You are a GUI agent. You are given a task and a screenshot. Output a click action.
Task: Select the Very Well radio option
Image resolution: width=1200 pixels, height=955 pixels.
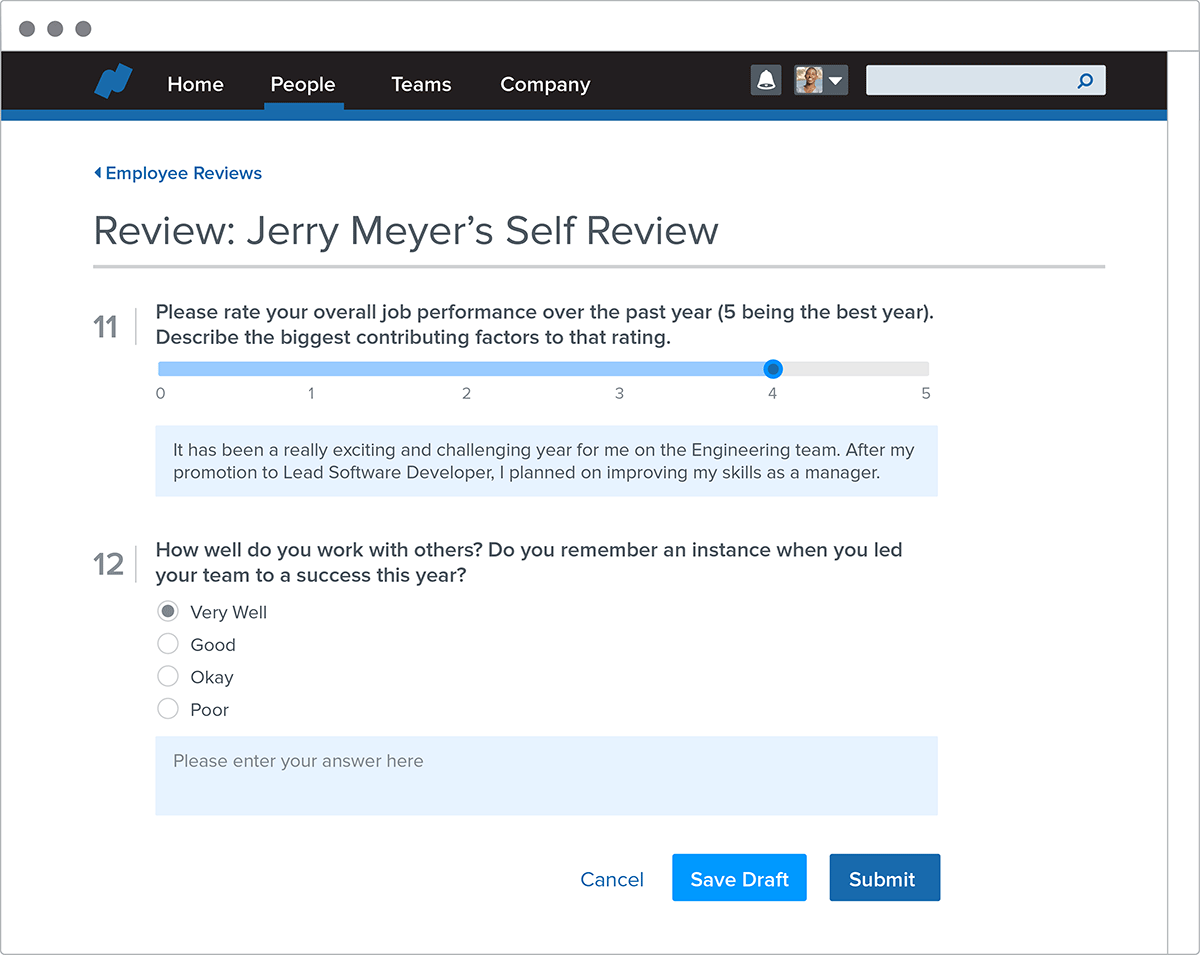point(168,611)
